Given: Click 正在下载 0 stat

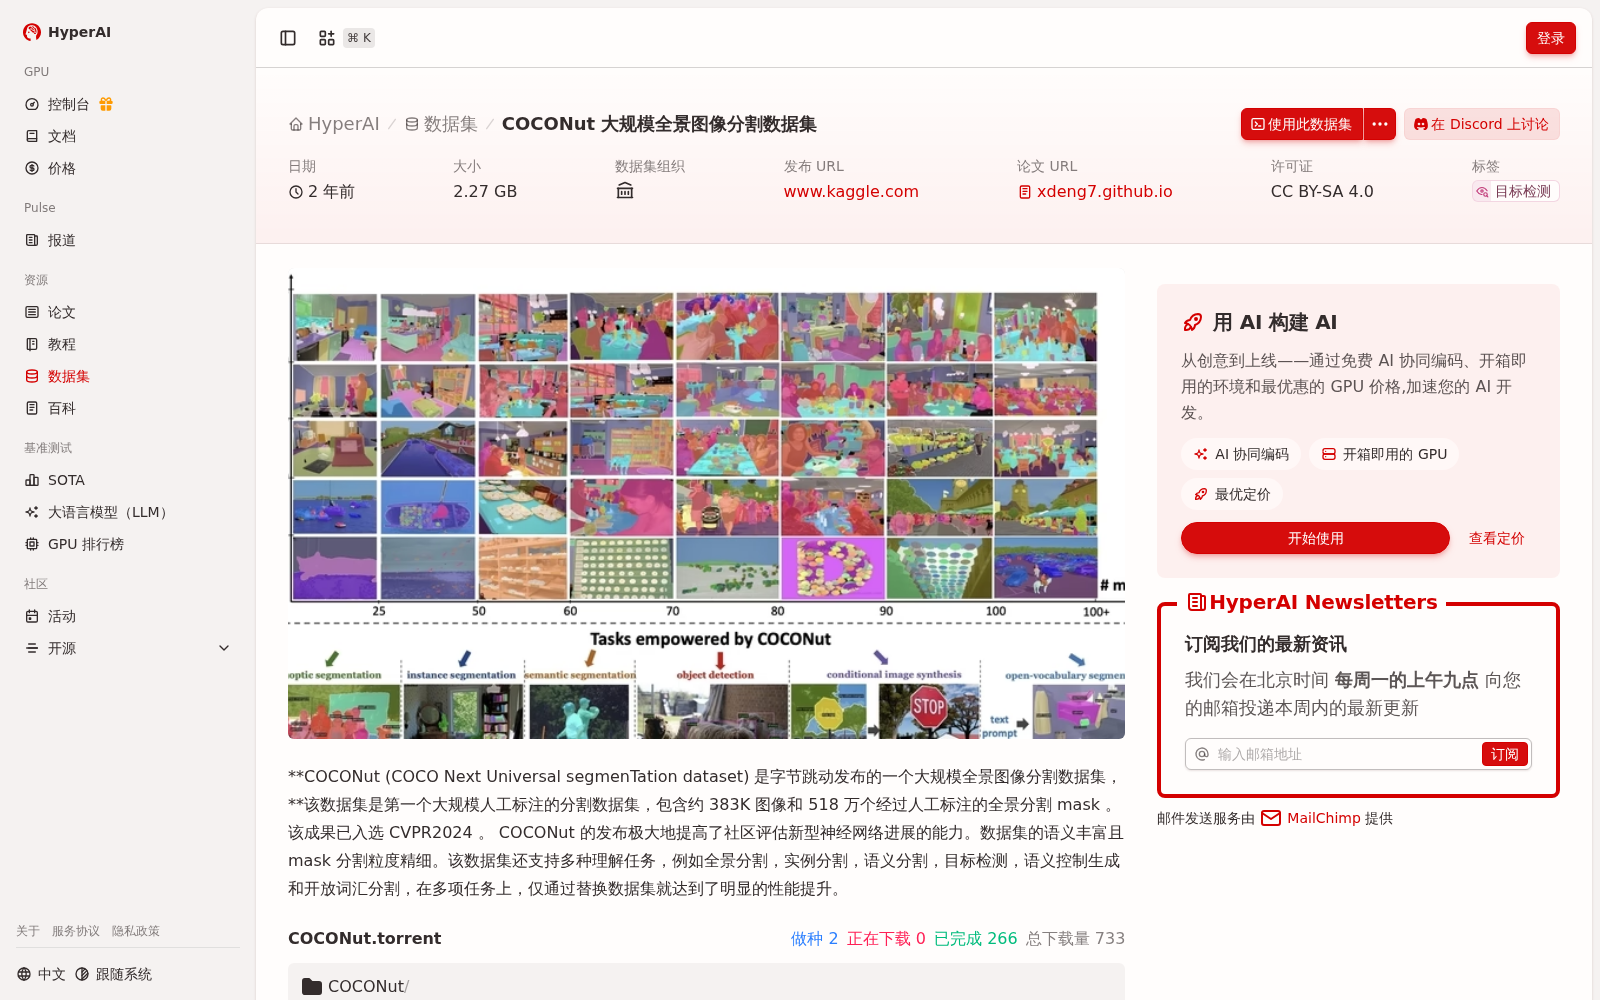Looking at the screenshot, I should pos(886,938).
